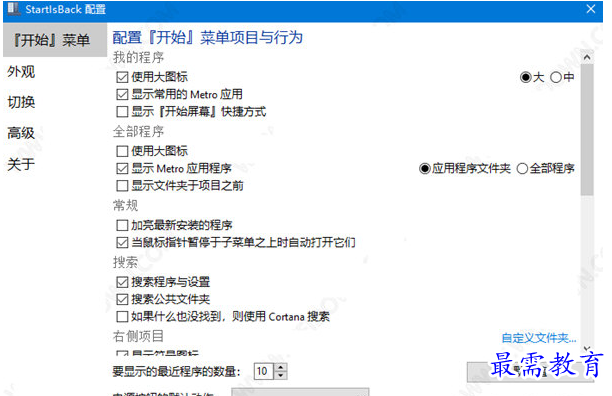This screenshot has height=396, width=612.
Task: Click the recent programs count field
Action: (x=264, y=371)
